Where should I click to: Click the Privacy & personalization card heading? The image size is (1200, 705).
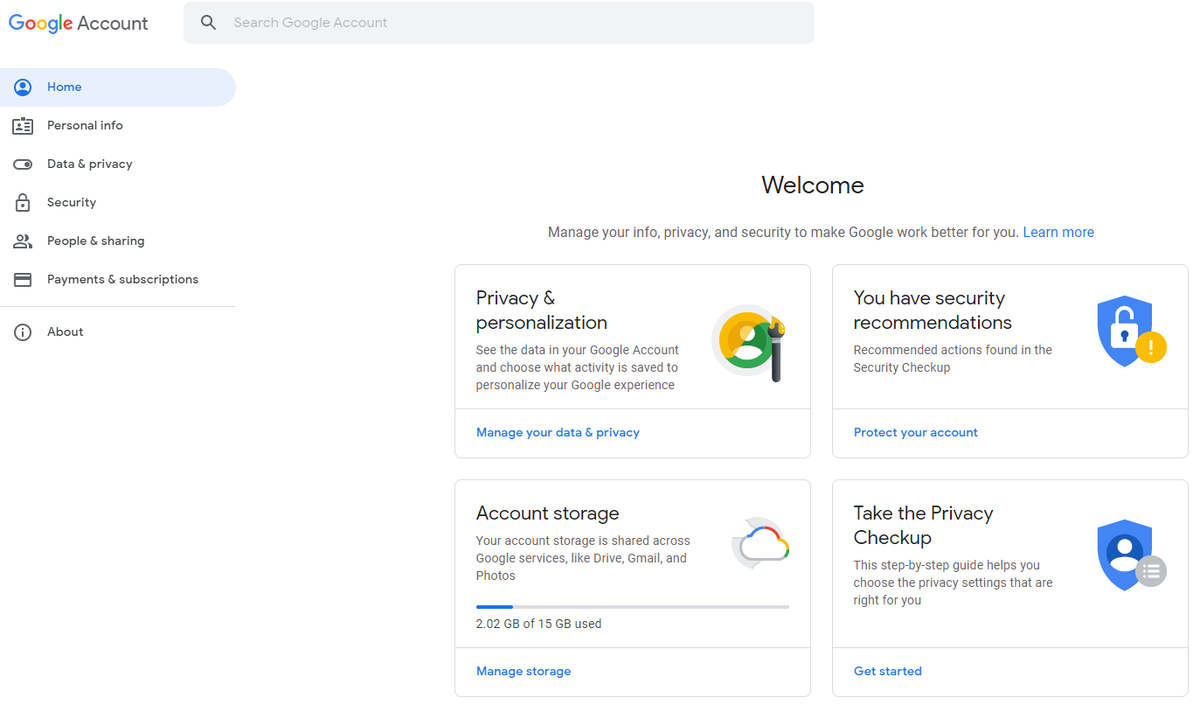click(x=542, y=310)
